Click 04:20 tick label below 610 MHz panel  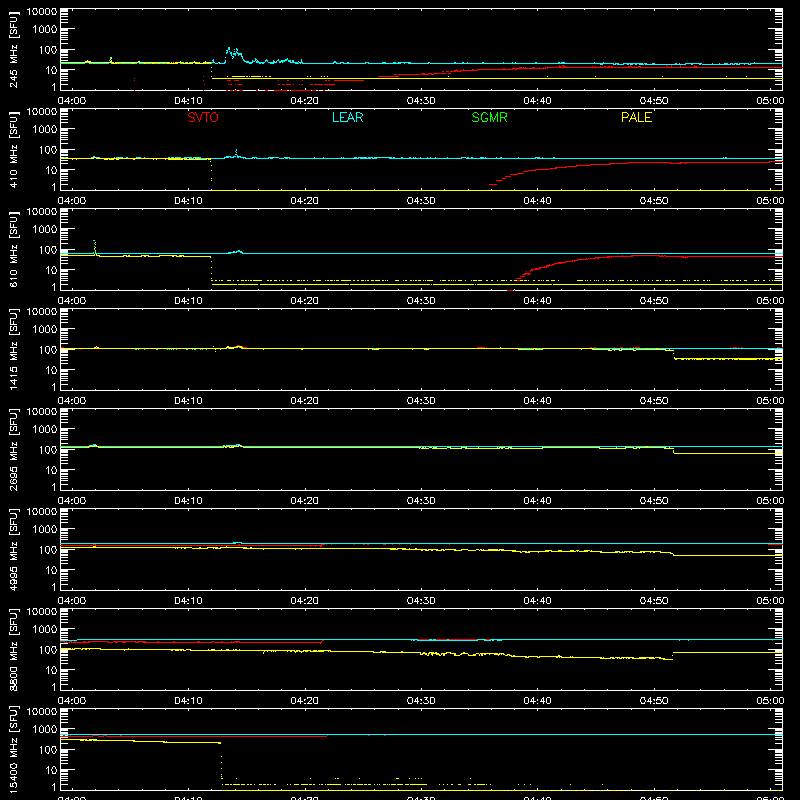click(x=305, y=301)
